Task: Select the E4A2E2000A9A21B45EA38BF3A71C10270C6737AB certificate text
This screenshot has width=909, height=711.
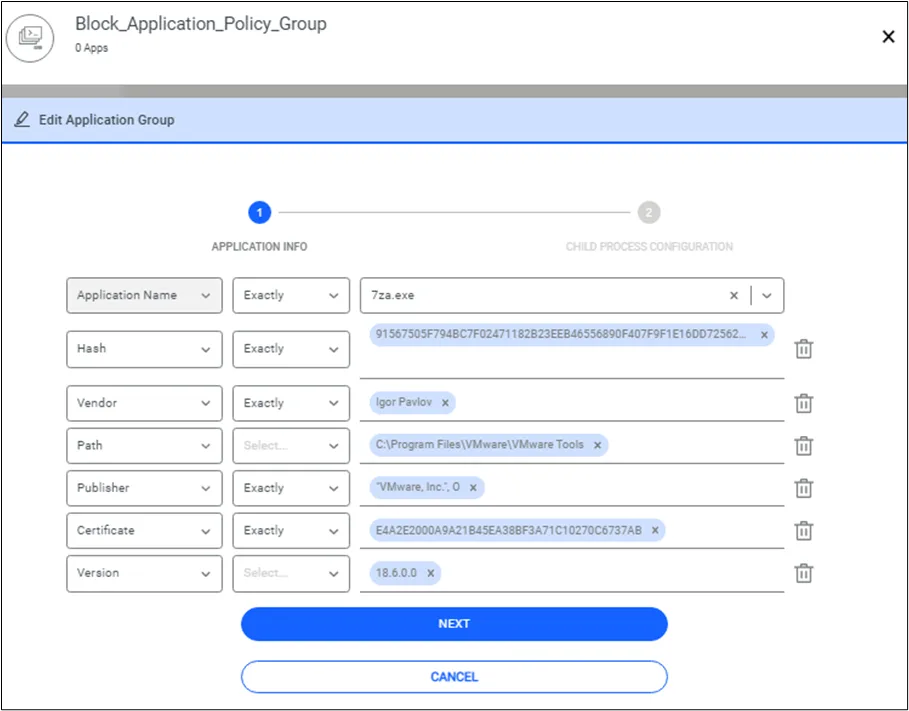Action: [508, 530]
